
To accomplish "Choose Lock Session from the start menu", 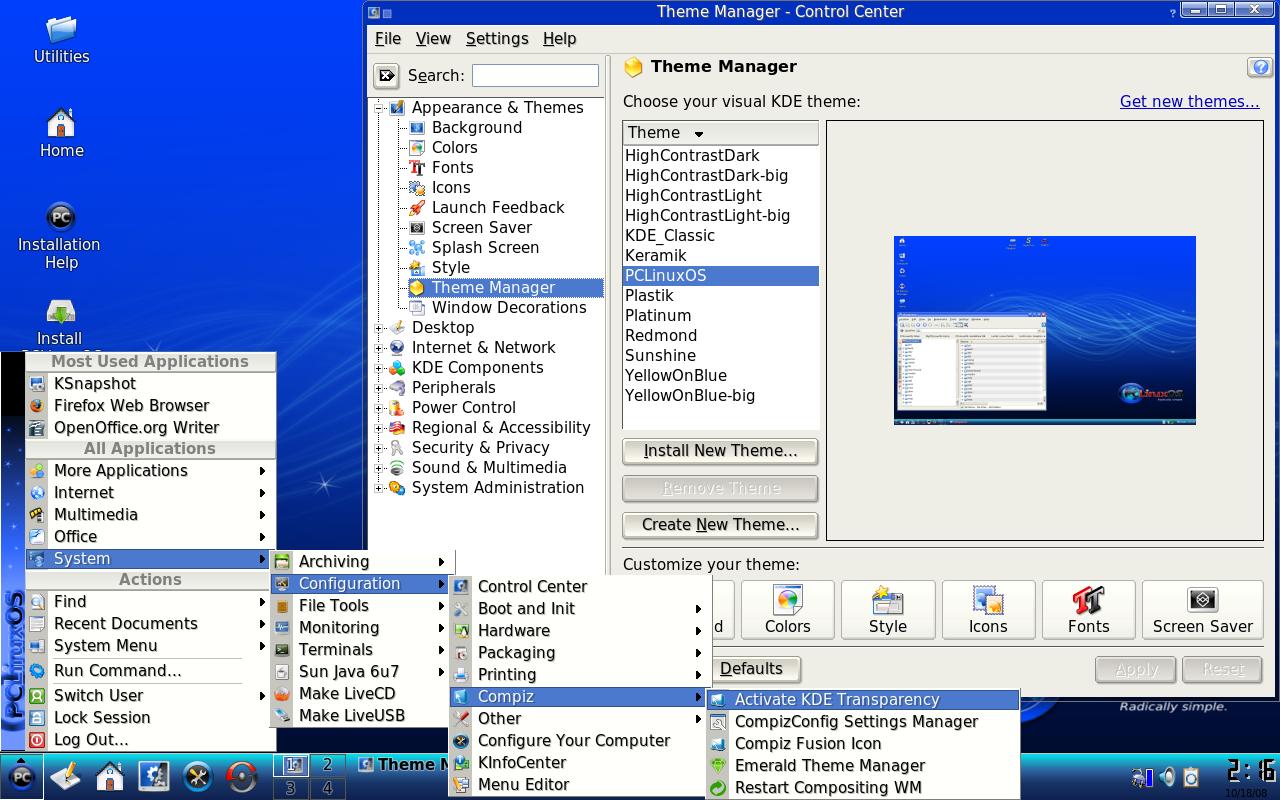I will click(x=150, y=718).
